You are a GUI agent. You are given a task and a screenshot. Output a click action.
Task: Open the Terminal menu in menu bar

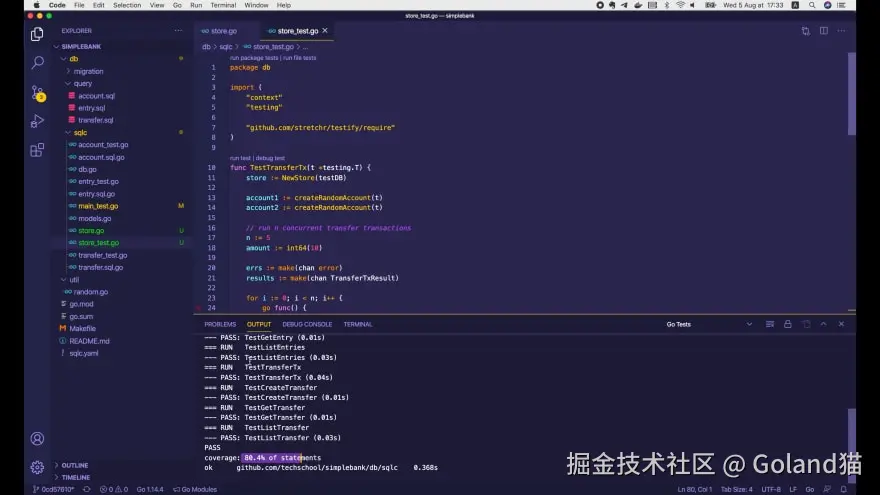point(223,5)
